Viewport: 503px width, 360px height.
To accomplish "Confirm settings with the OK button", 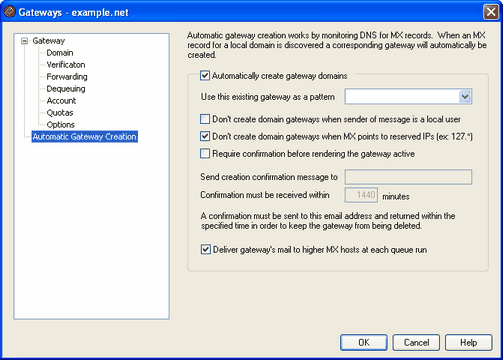I will coord(364,343).
